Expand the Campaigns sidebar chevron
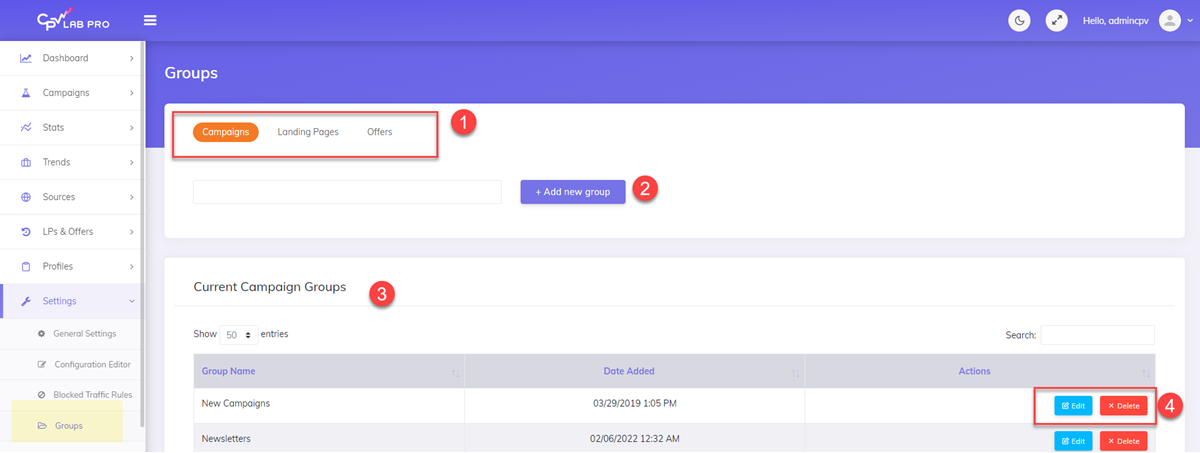Screen dimensions: 1200x453 click(132, 93)
